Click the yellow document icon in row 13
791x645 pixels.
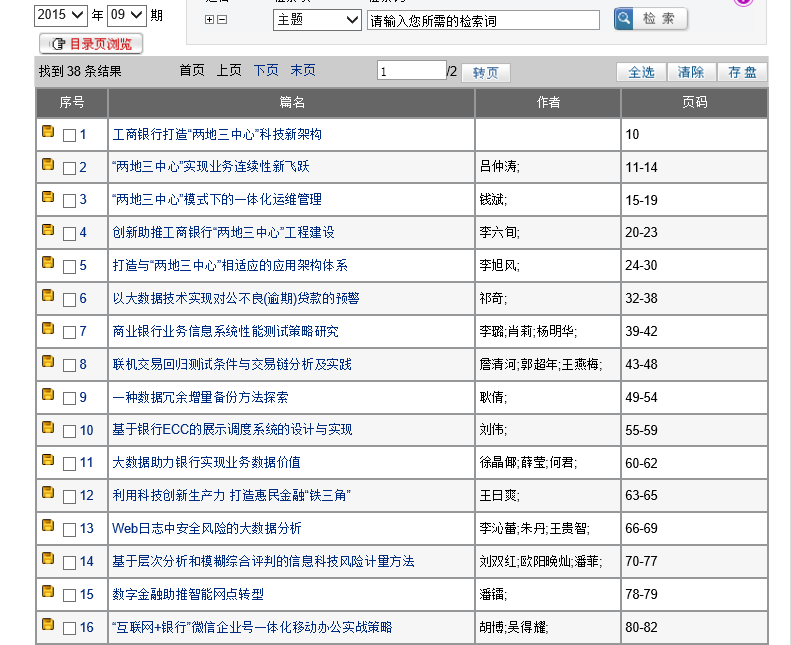click(x=48, y=525)
